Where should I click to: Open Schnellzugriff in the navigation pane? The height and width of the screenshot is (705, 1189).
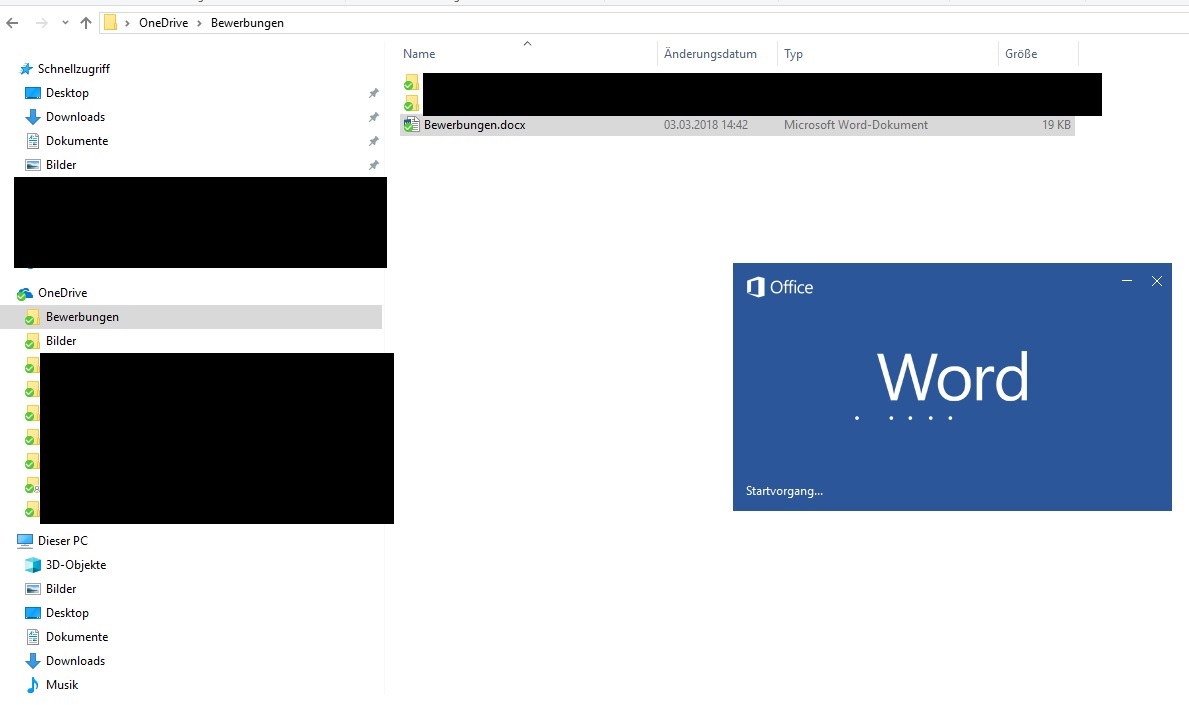[74, 69]
